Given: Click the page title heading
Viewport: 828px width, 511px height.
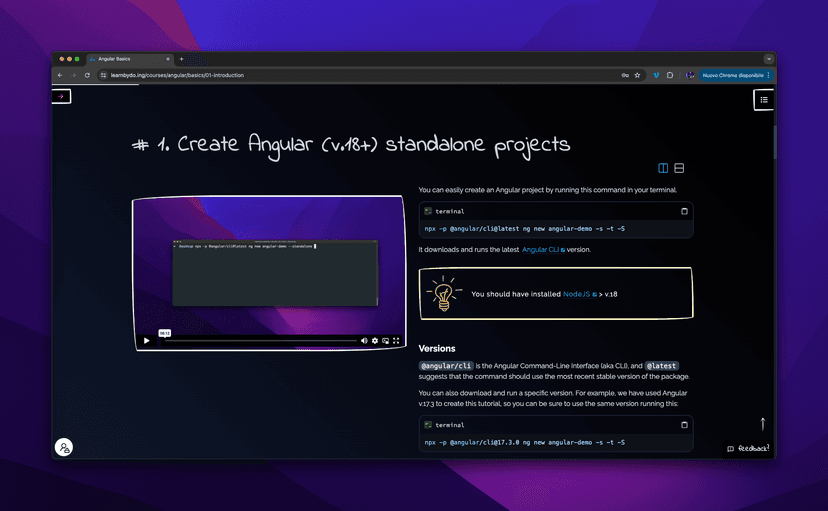Looking at the screenshot, I should tap(351, 145).
